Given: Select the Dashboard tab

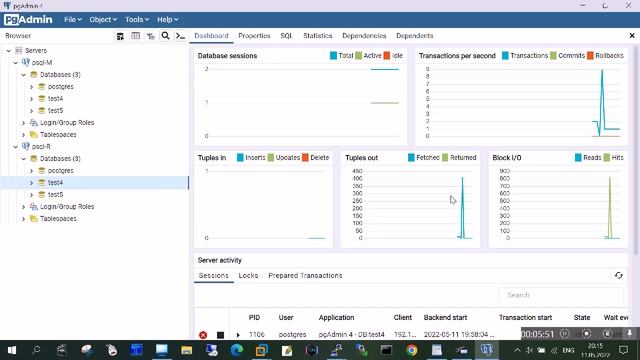Looking at the screenshot, I should tap(211, 36).
